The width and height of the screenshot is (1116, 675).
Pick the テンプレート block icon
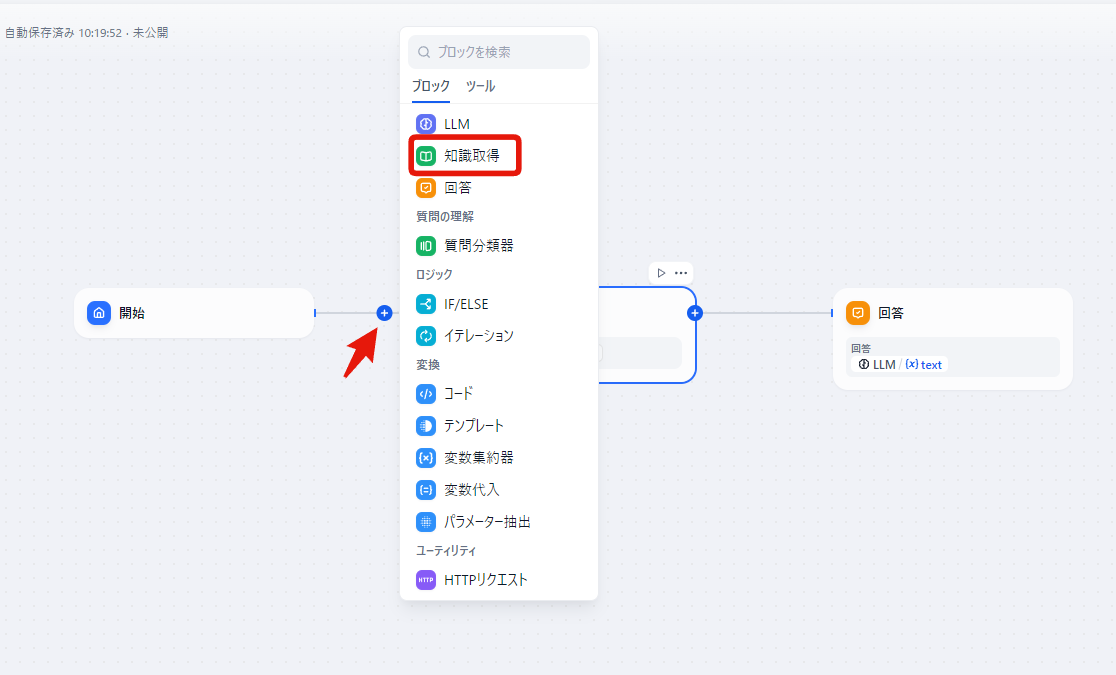(426, 426)
